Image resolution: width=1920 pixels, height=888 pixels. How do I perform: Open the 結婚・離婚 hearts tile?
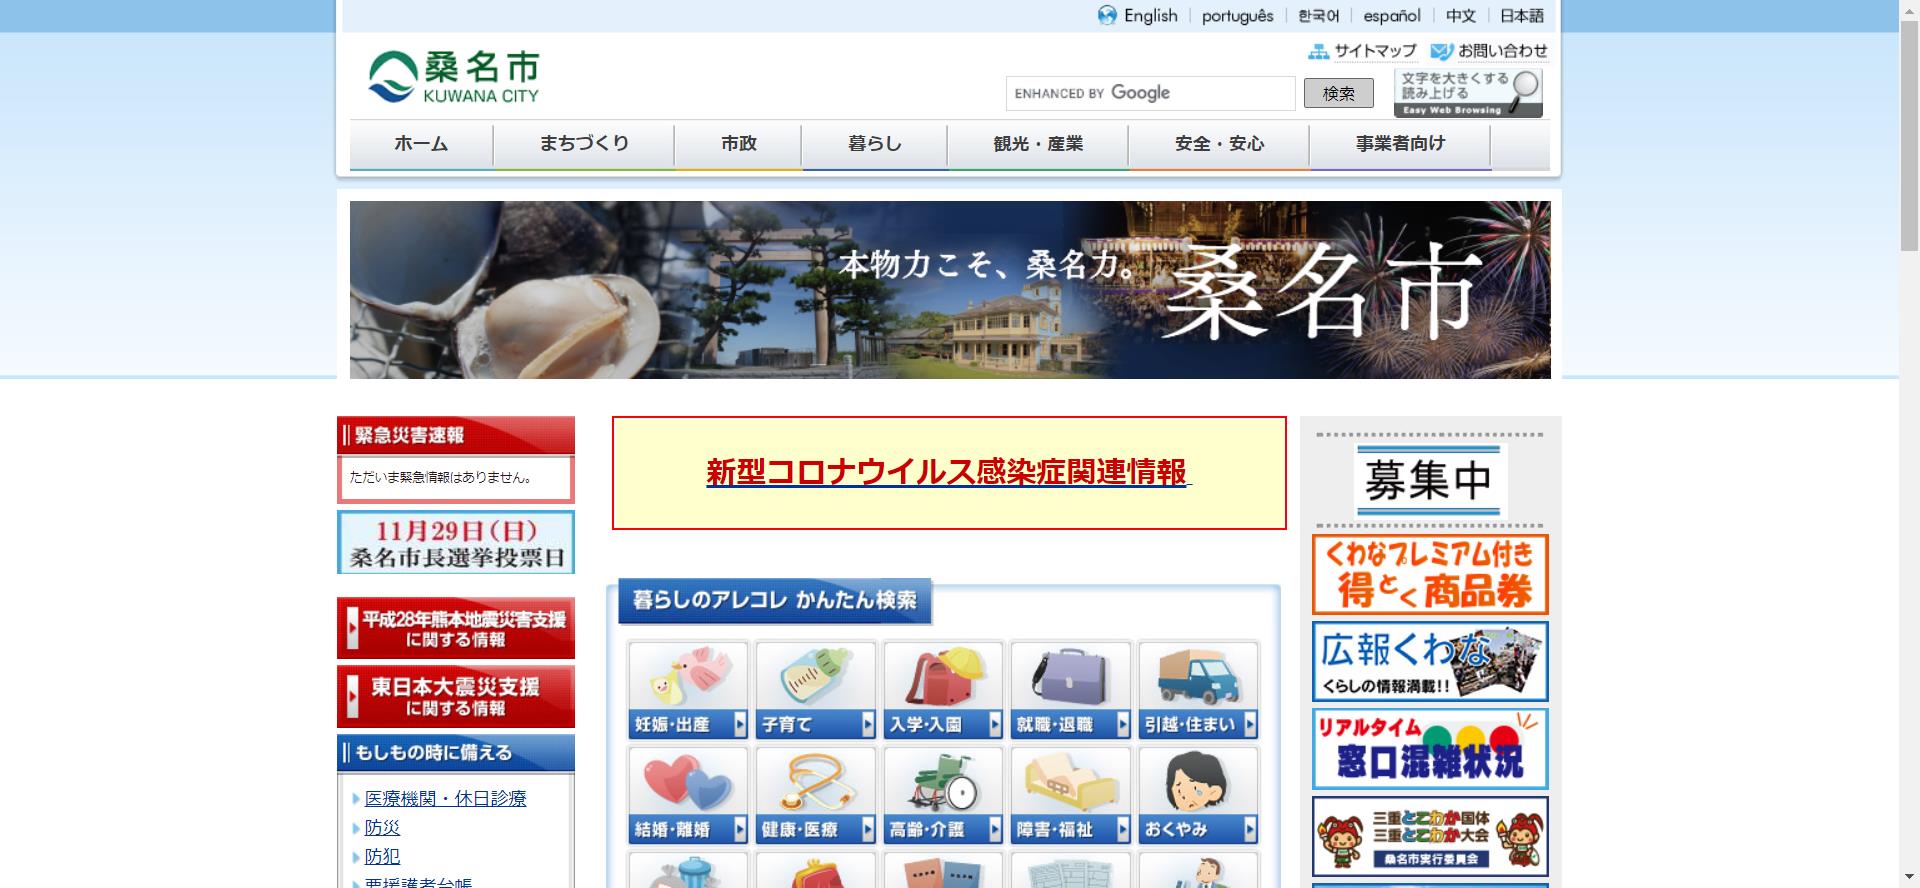[688, 796]
